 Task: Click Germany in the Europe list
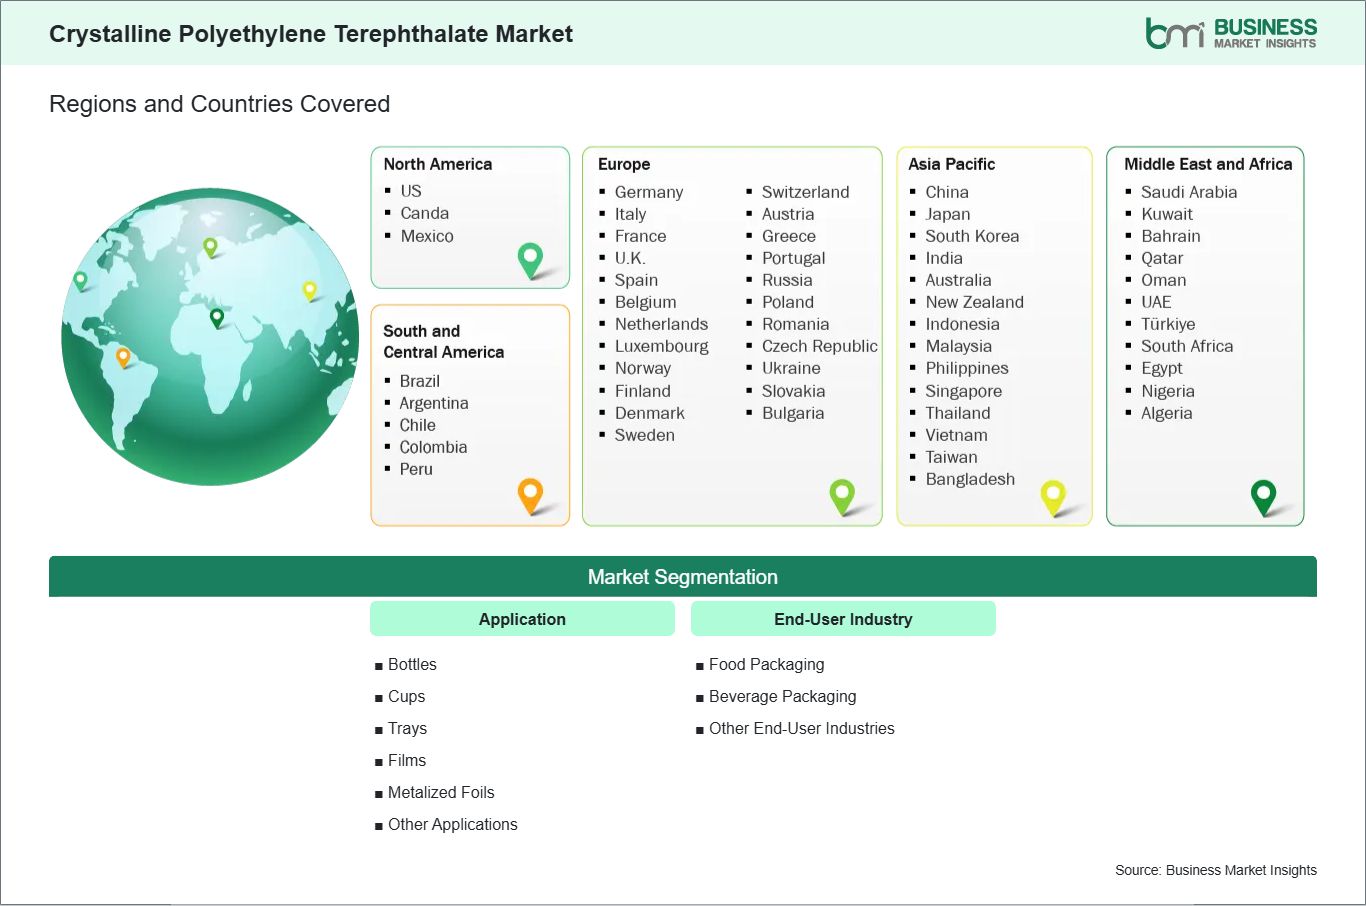coord(648,192)
